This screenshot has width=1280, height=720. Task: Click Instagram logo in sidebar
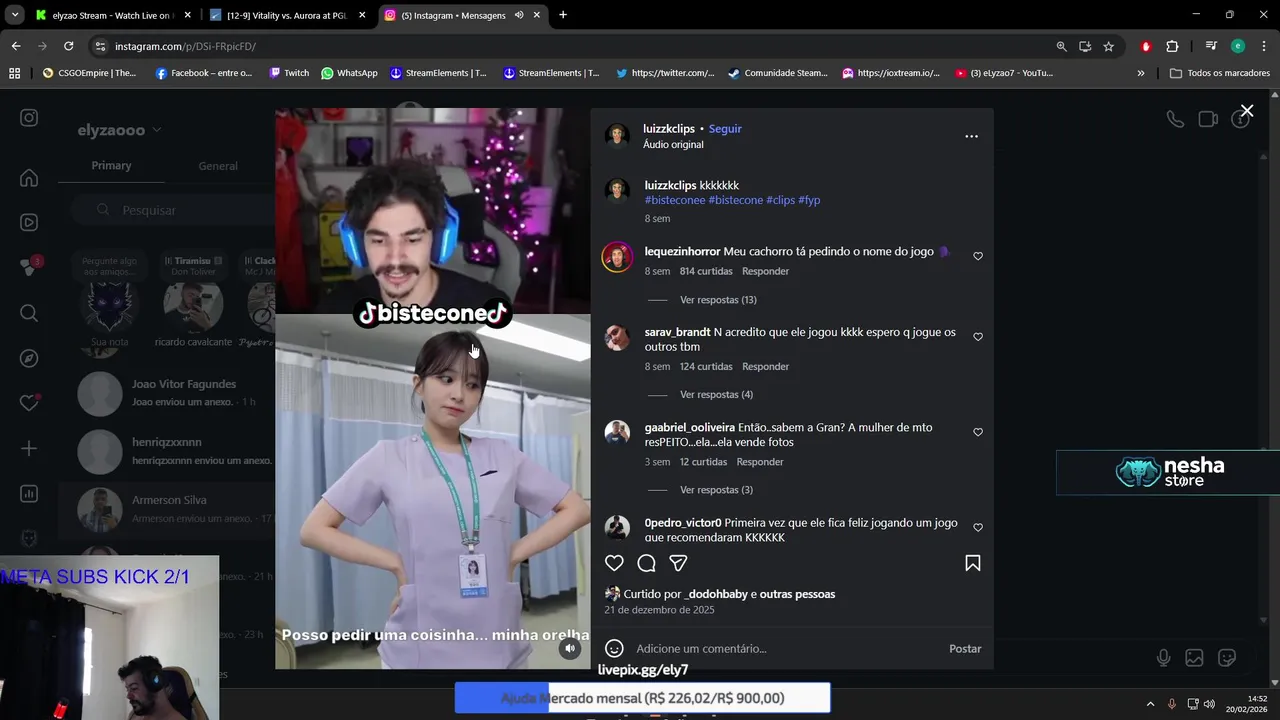pos(29,117)
